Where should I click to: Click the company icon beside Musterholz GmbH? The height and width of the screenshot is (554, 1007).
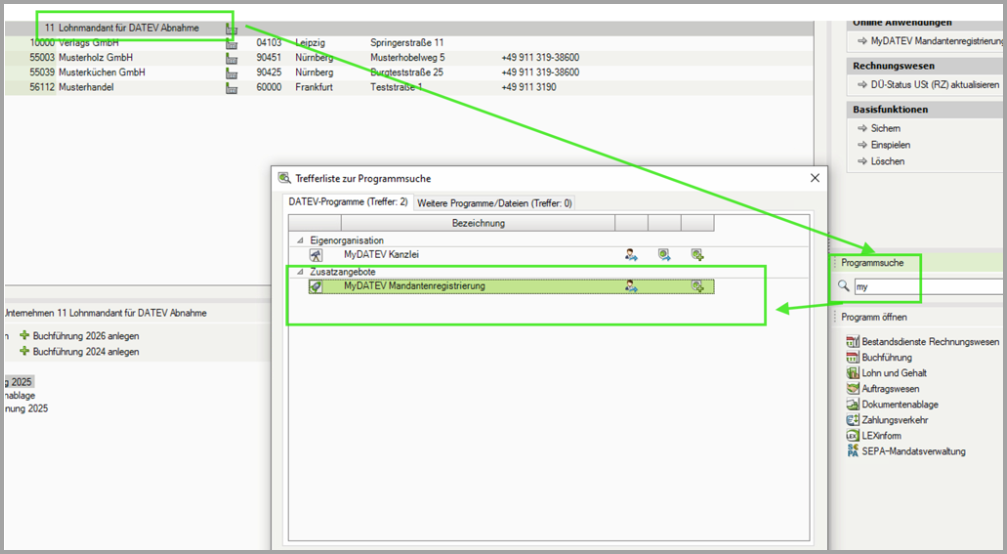(232, 58)
